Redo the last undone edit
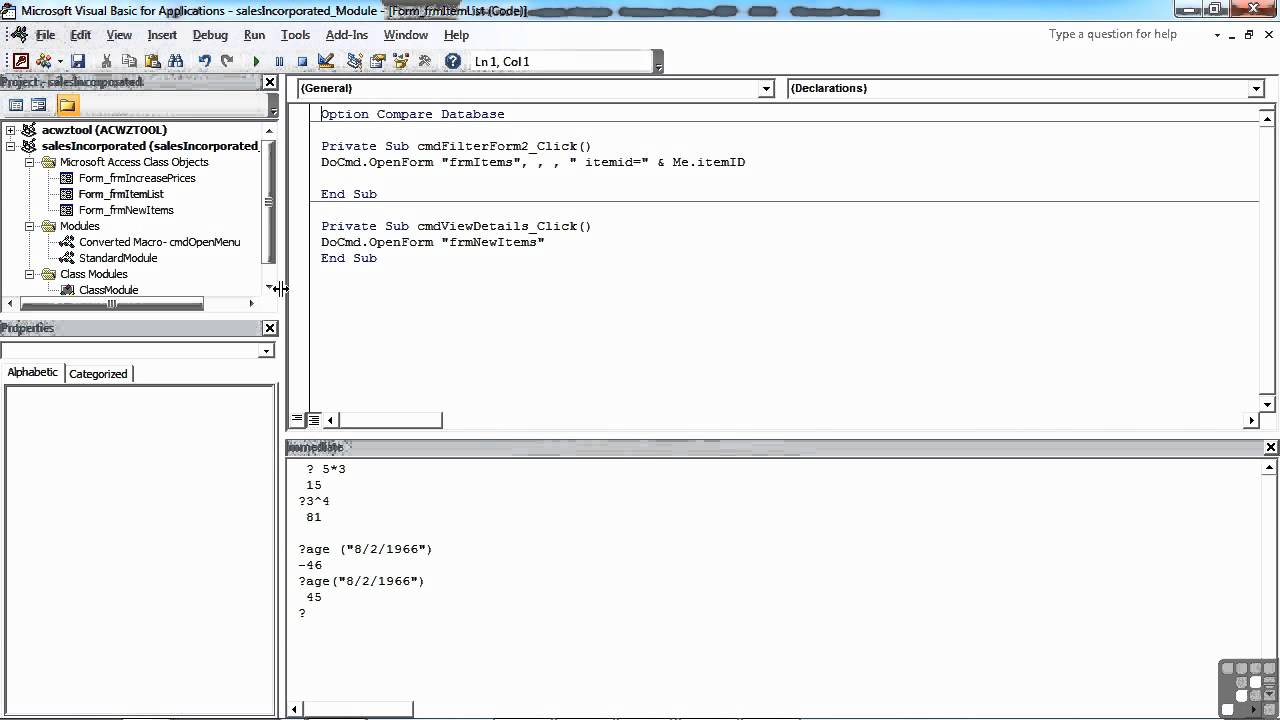The height and width of the screenshot is (720, 1280). 227,61
